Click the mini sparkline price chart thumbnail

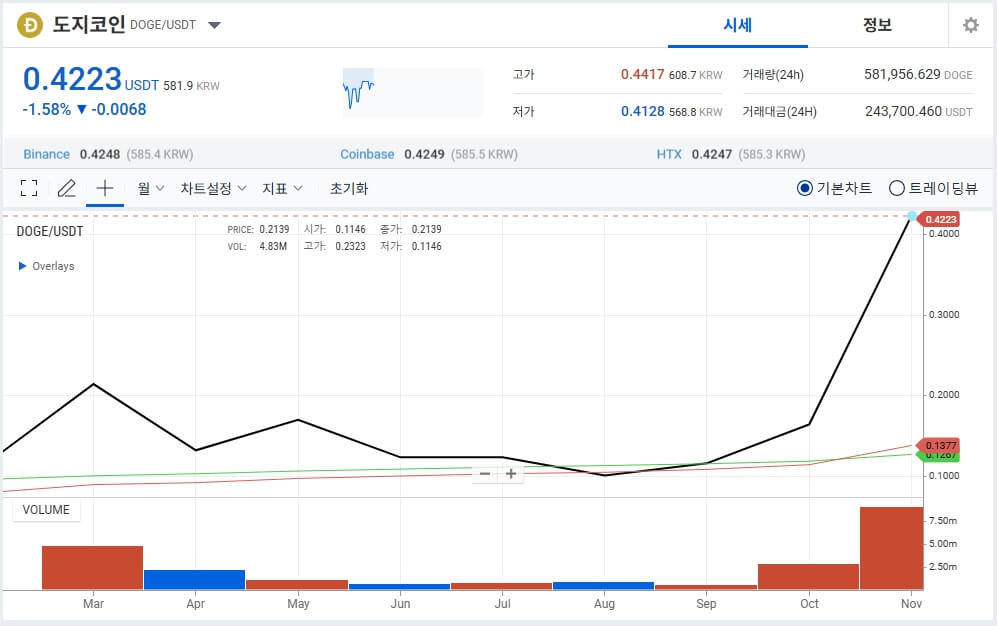pos(412,92)
